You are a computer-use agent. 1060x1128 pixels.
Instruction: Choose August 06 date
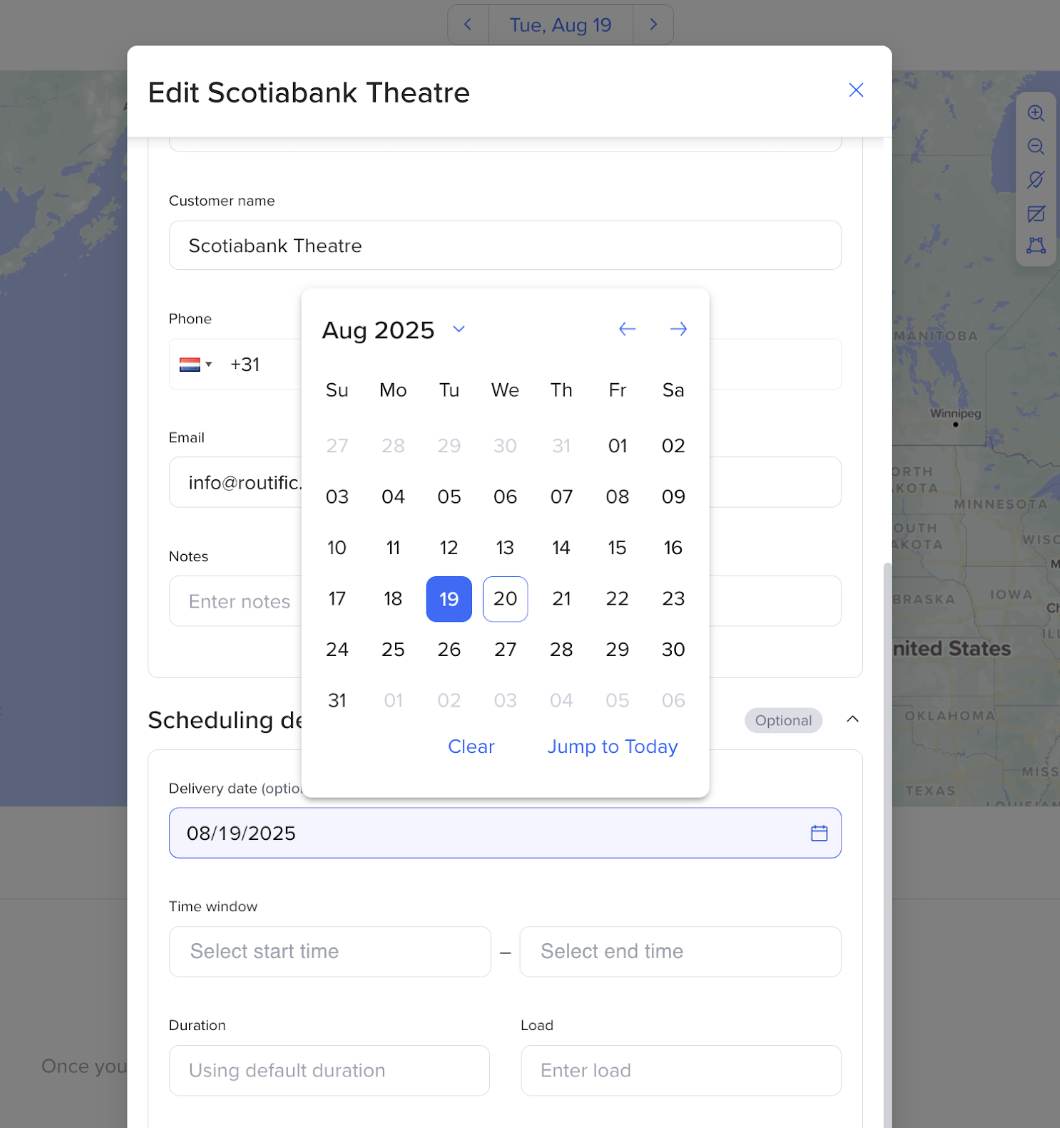[505, 497]
